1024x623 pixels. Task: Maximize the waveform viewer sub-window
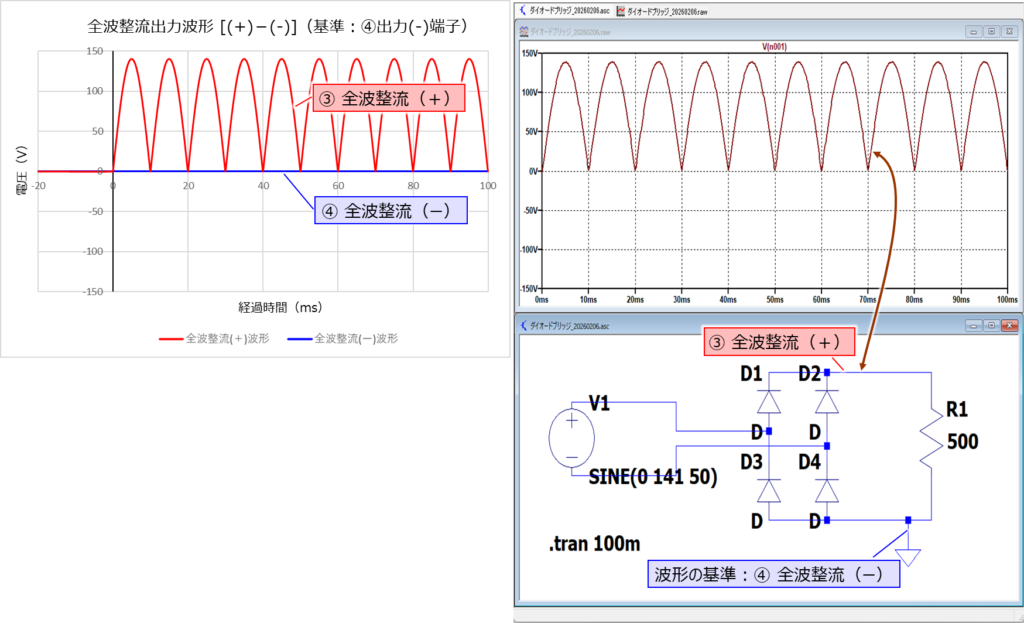(990, 31)
